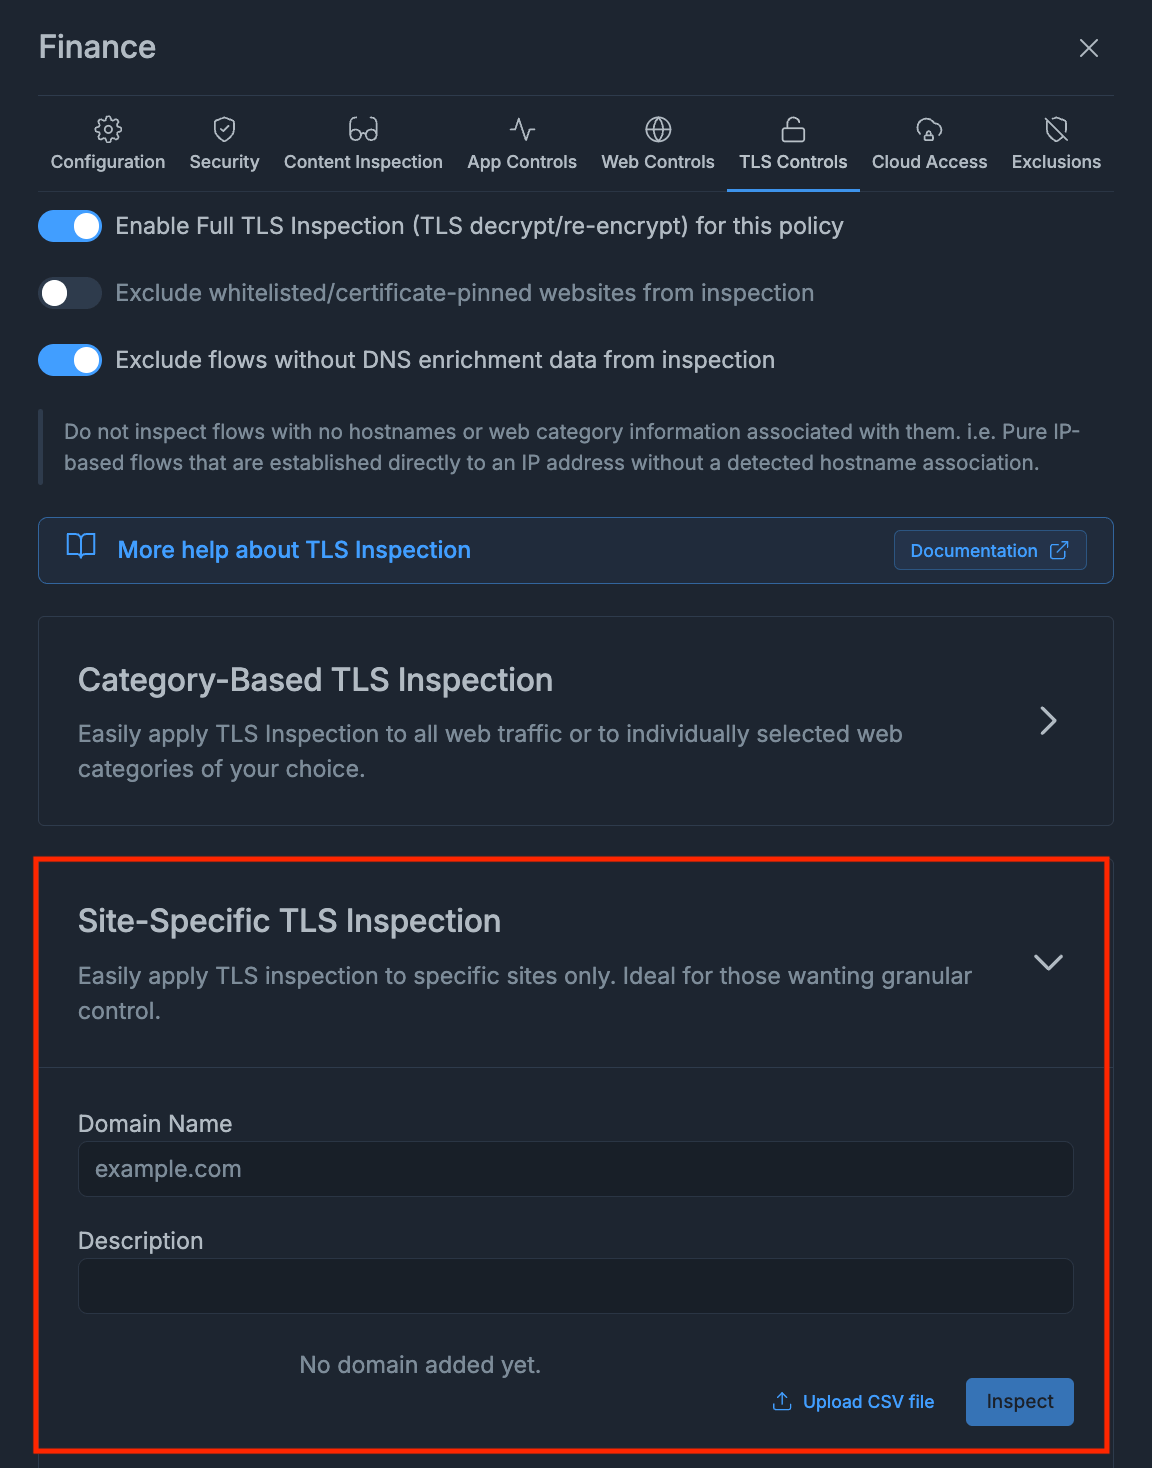Select the TLS Controls padlock icon

[x=792, y=128]
